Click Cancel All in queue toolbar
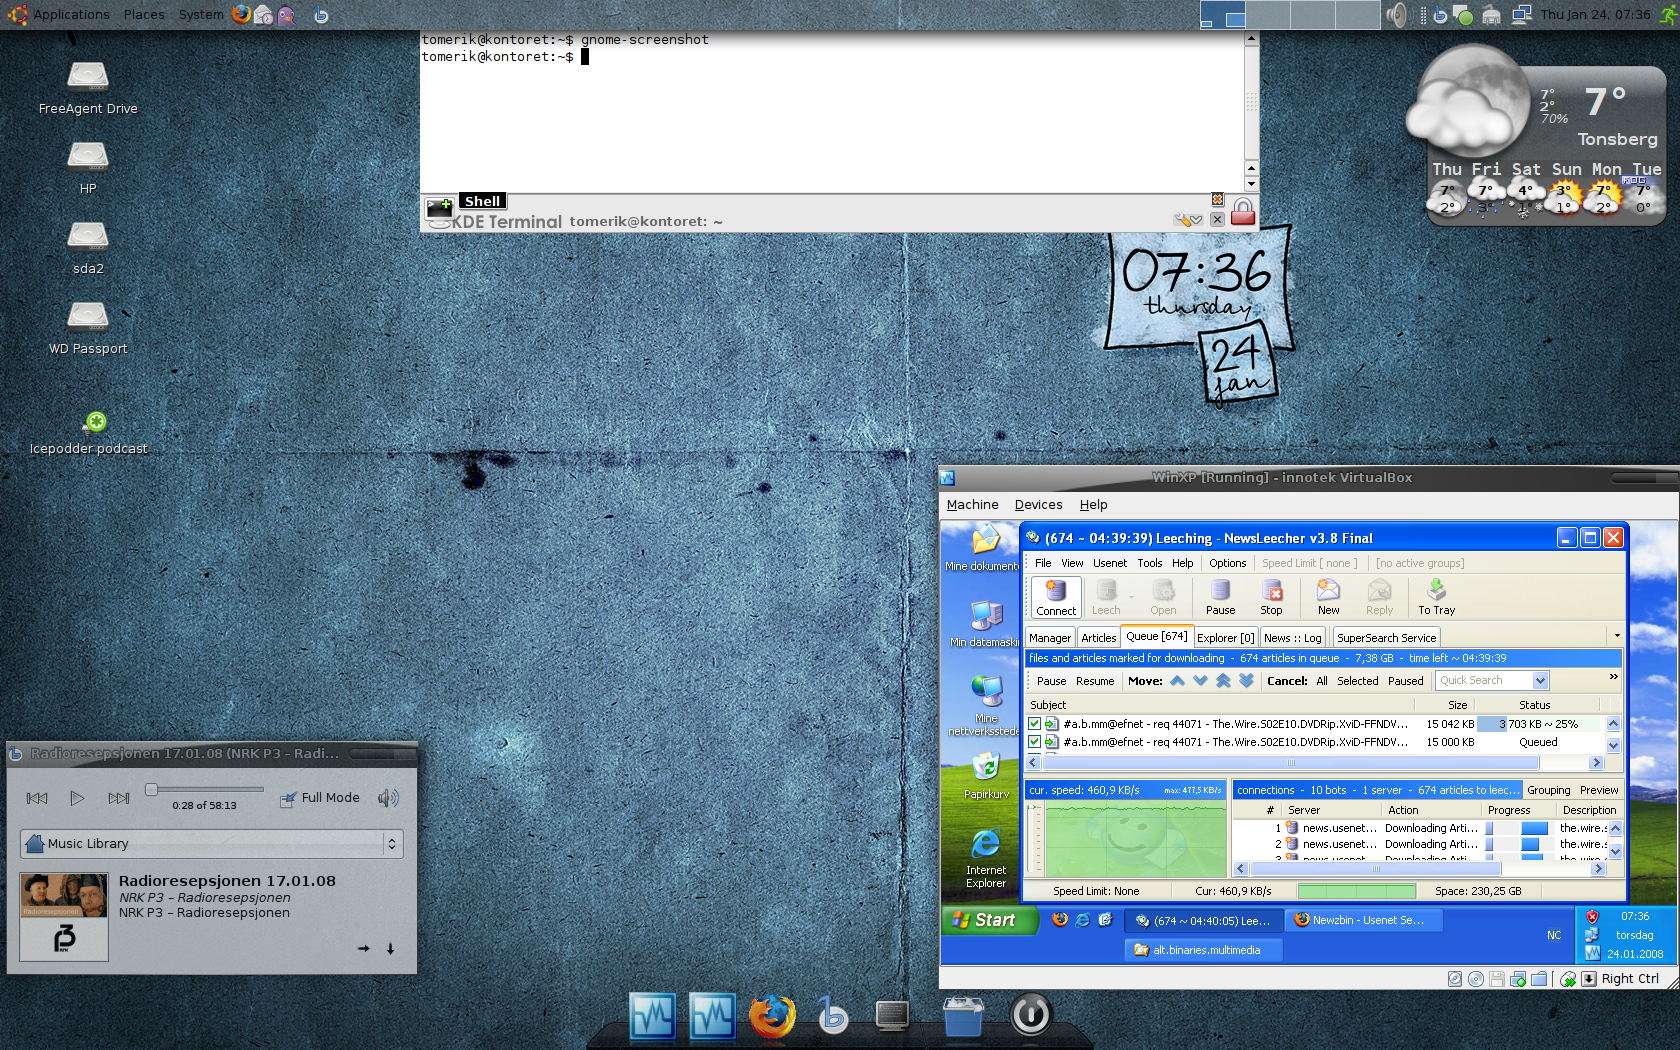 1322,681
